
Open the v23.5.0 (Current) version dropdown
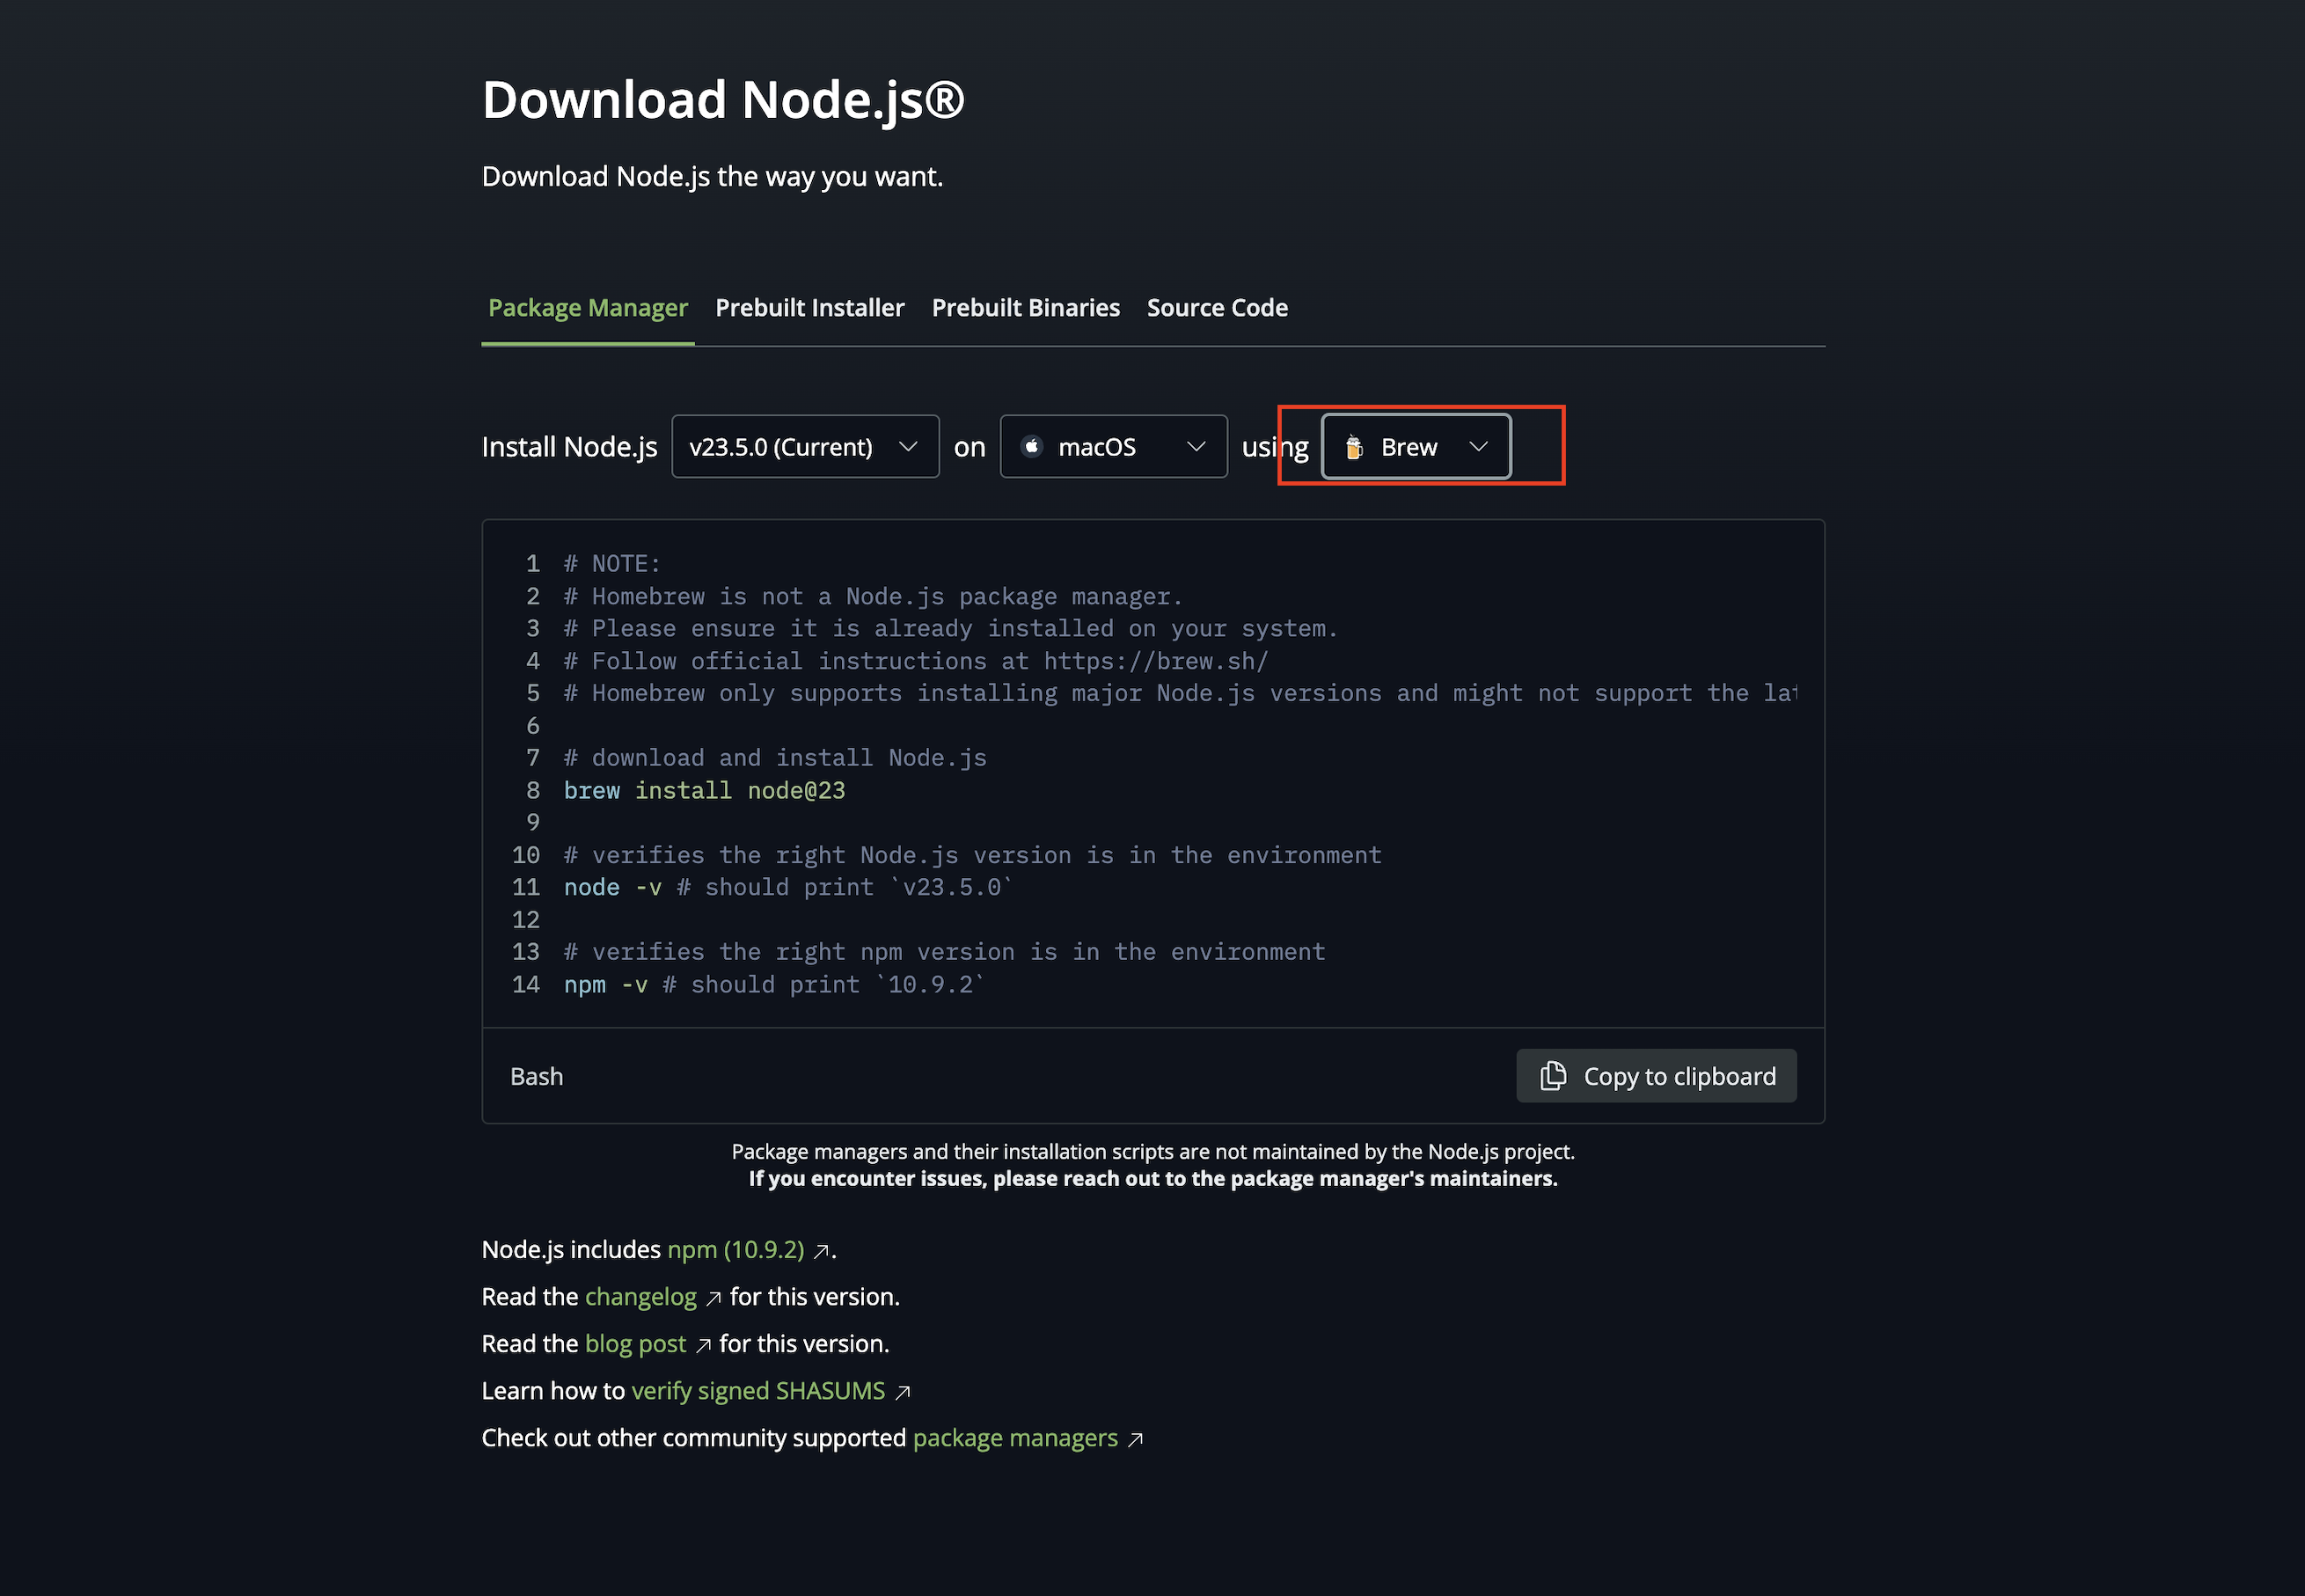click(805, 446)
